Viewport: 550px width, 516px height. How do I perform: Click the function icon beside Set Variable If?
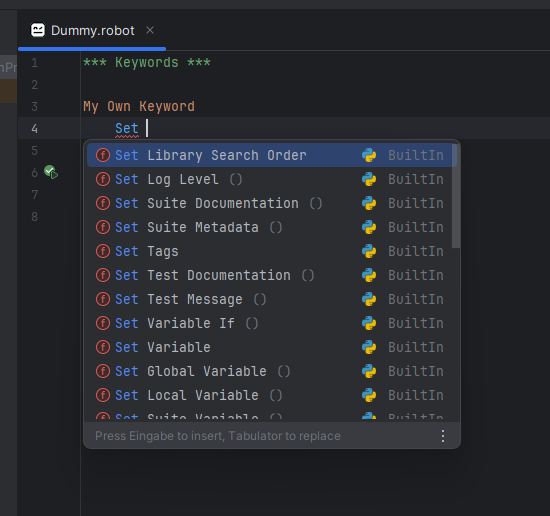point(103,323)
